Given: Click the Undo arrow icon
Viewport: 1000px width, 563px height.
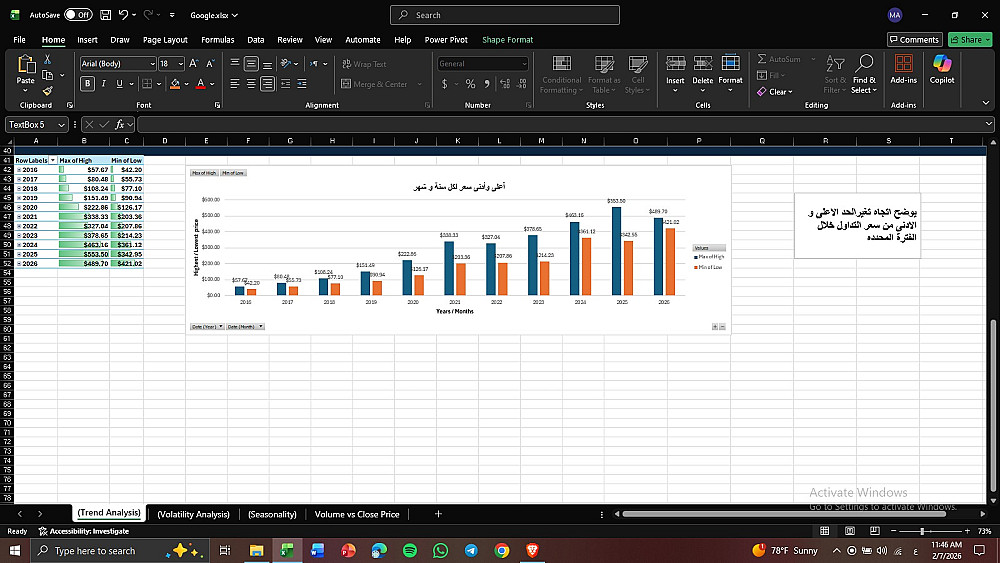Looking at the screenshot, I should click(x=124, y=15).
